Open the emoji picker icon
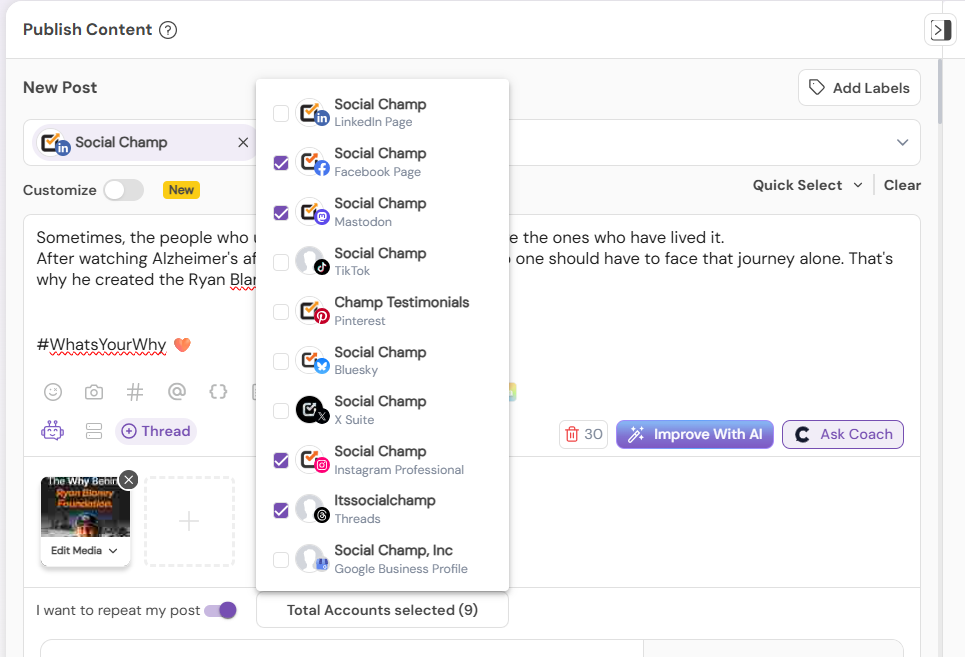This screenshot has height=657, width=965. coord(53,392)
